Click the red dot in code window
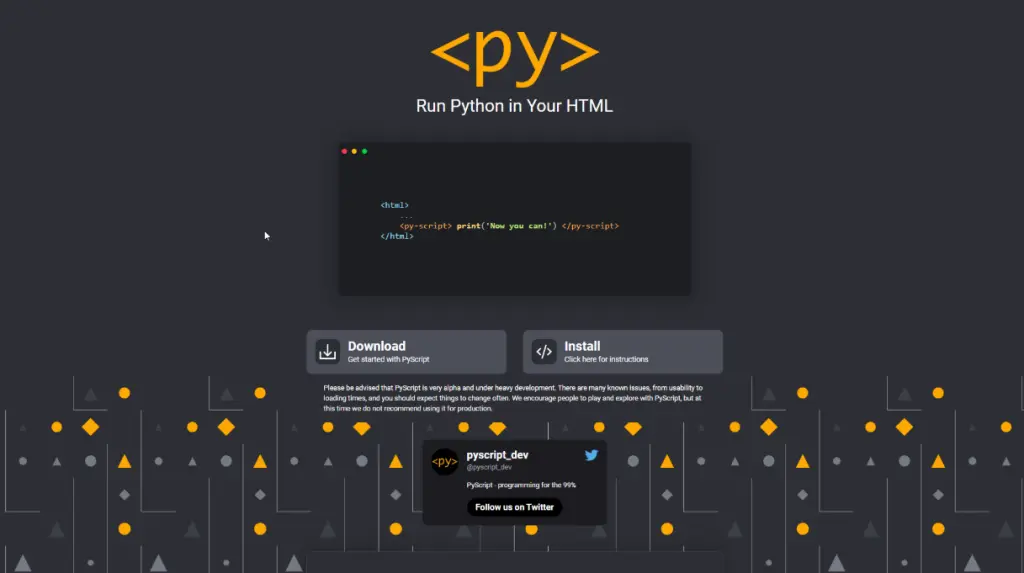The image size is (1024, 573). pyautogui.click(x=345, y=151)
